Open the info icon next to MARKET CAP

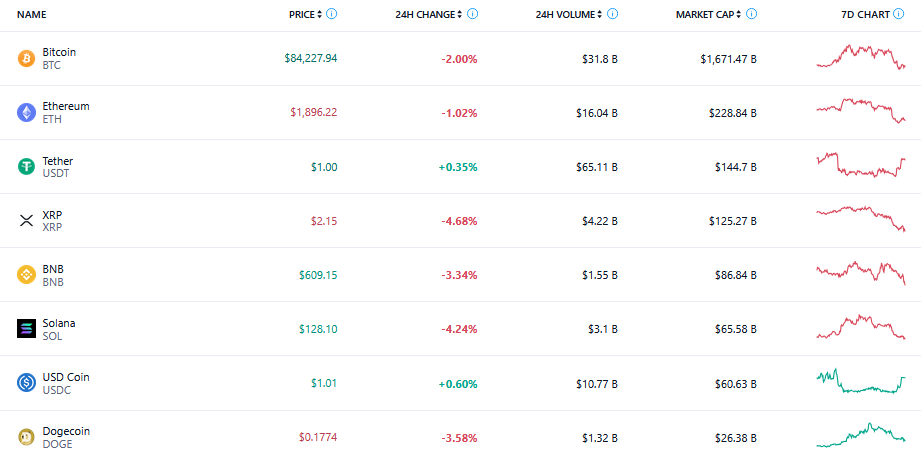click(x=751, y=14)
